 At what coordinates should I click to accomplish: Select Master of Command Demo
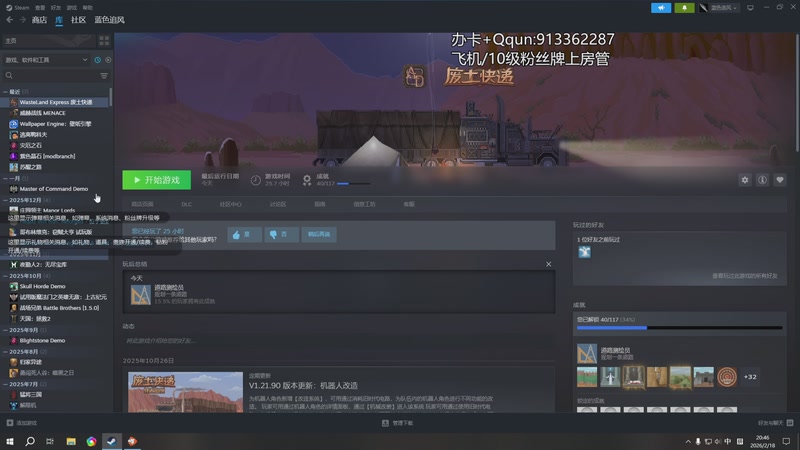click(54, 189)
